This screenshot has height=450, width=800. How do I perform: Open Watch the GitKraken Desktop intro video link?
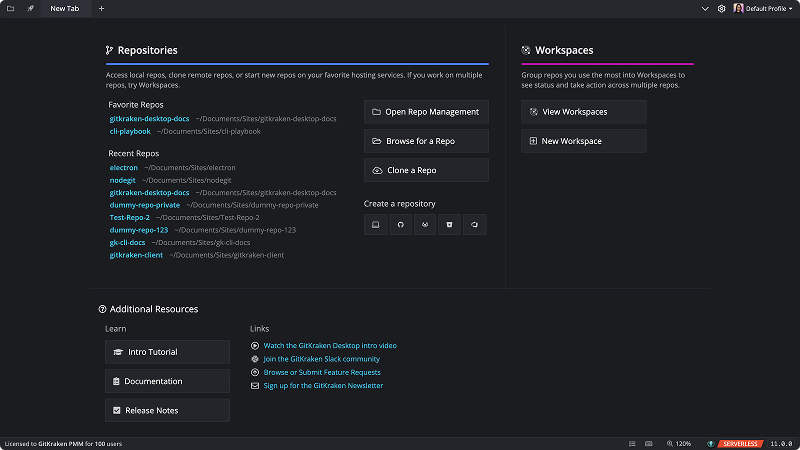coord(330,345)
